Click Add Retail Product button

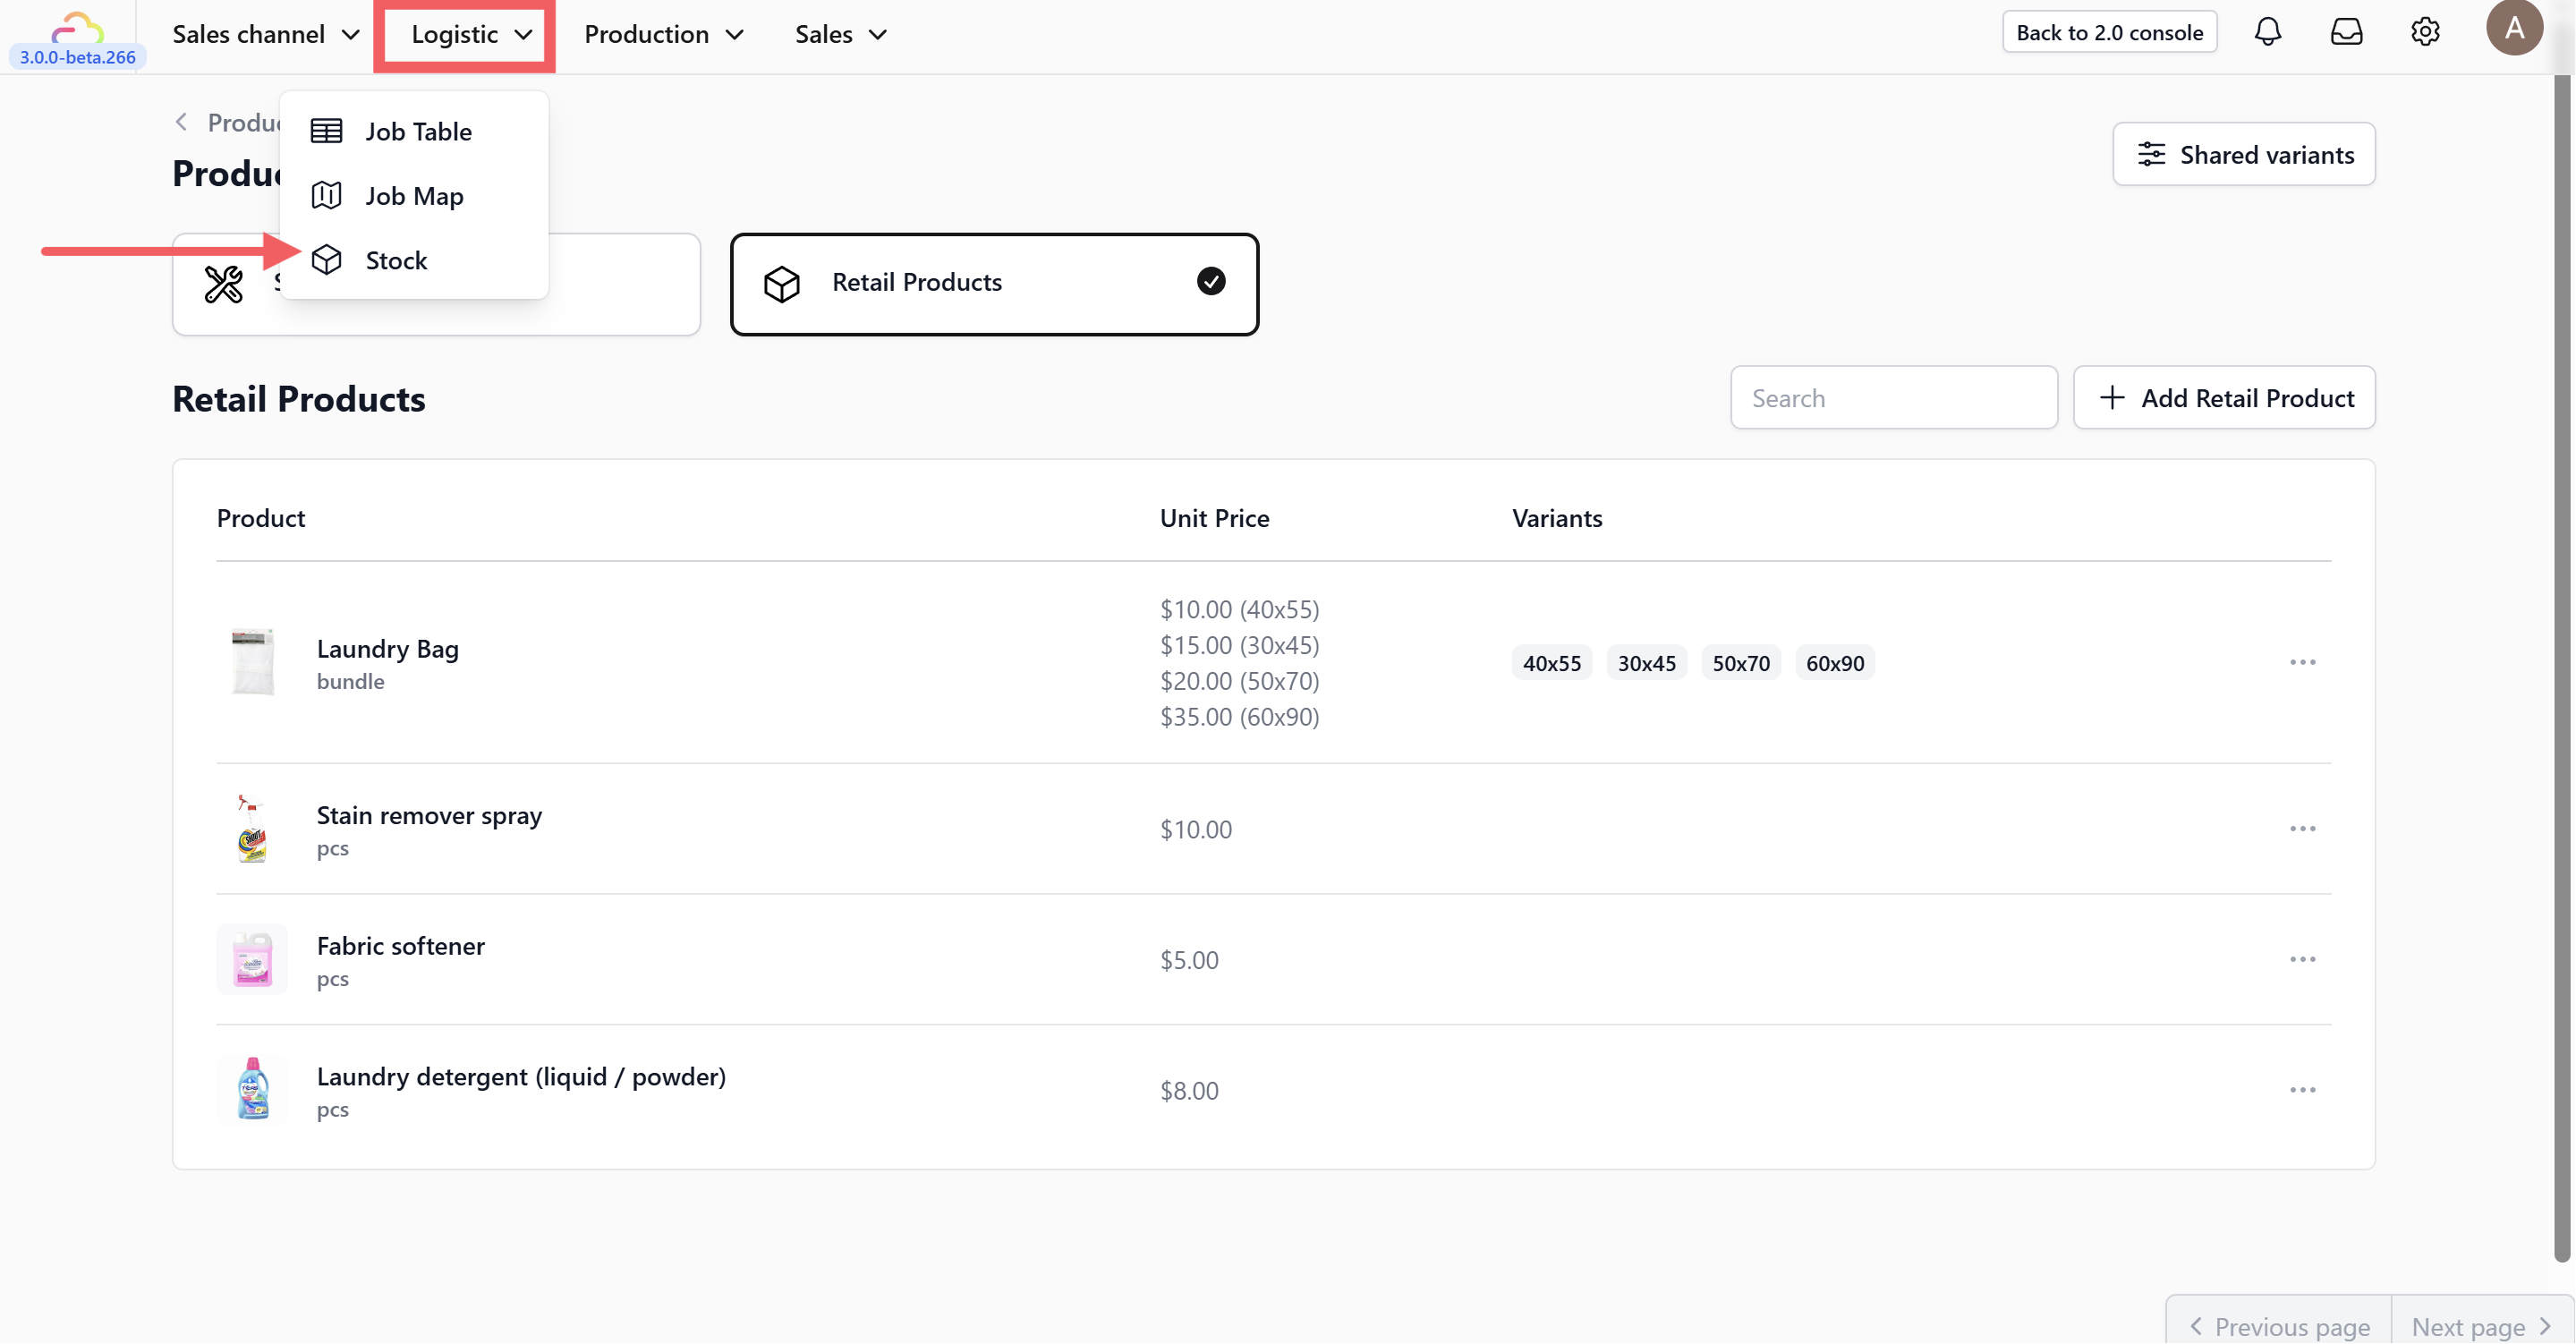click(2224, 398)
